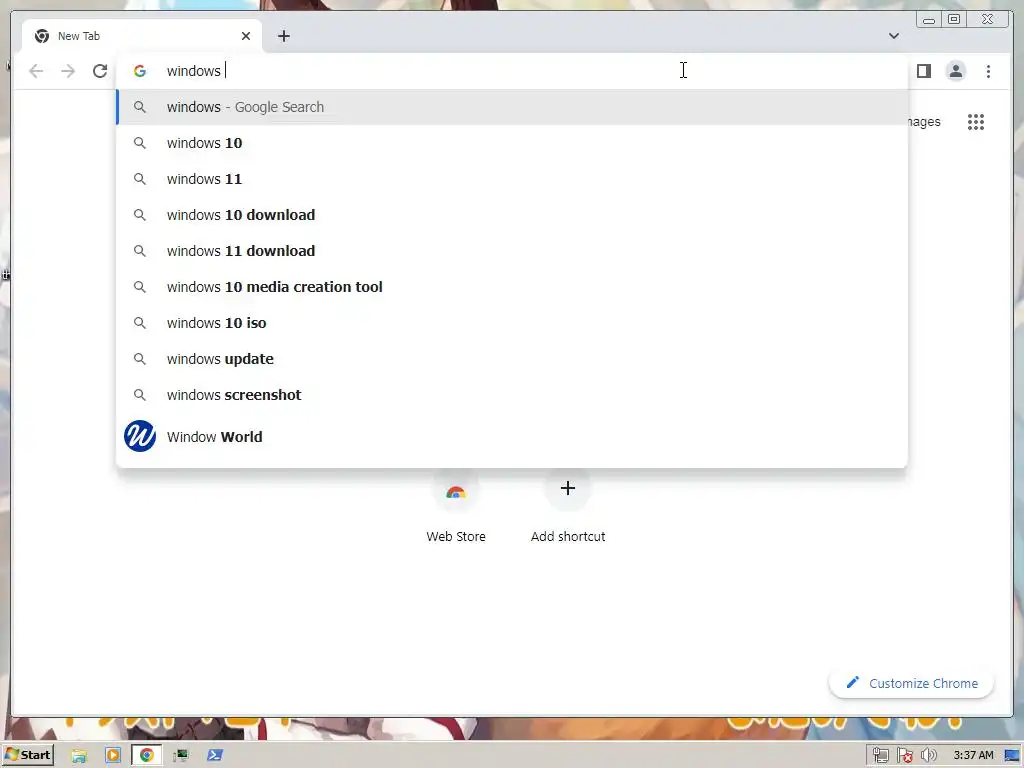
Task: Close the New Tab tab
Action: click(x=246, y=36)
